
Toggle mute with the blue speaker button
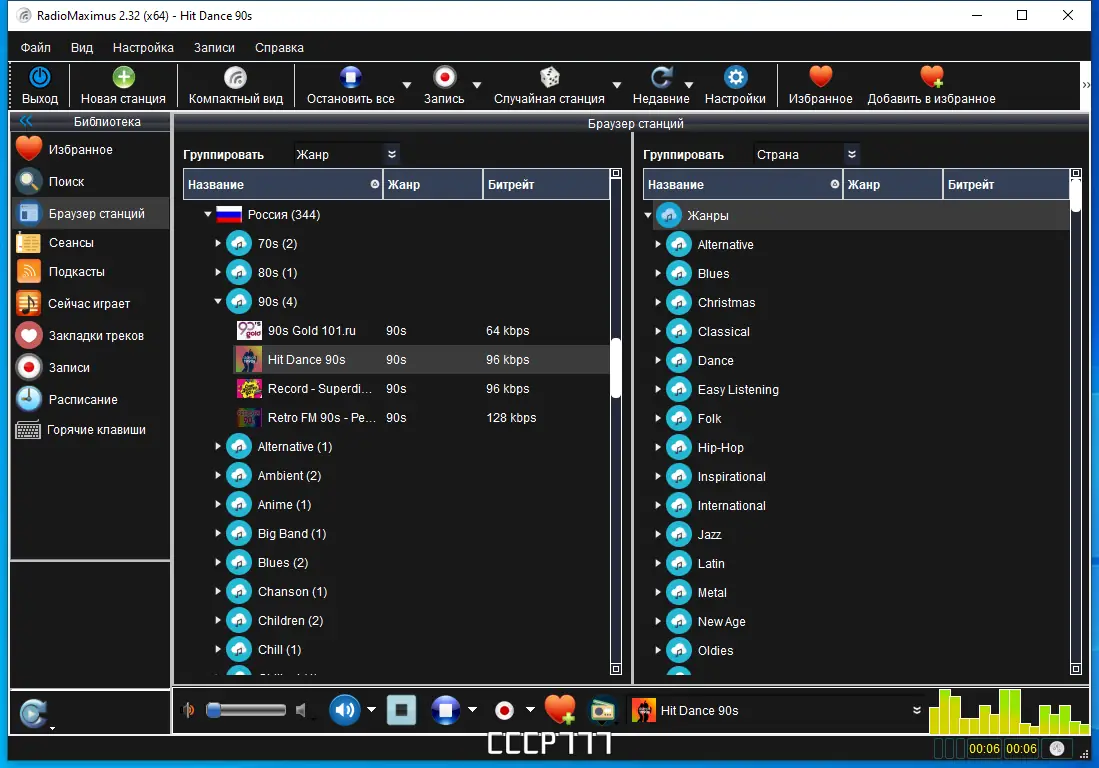(344, 710)
